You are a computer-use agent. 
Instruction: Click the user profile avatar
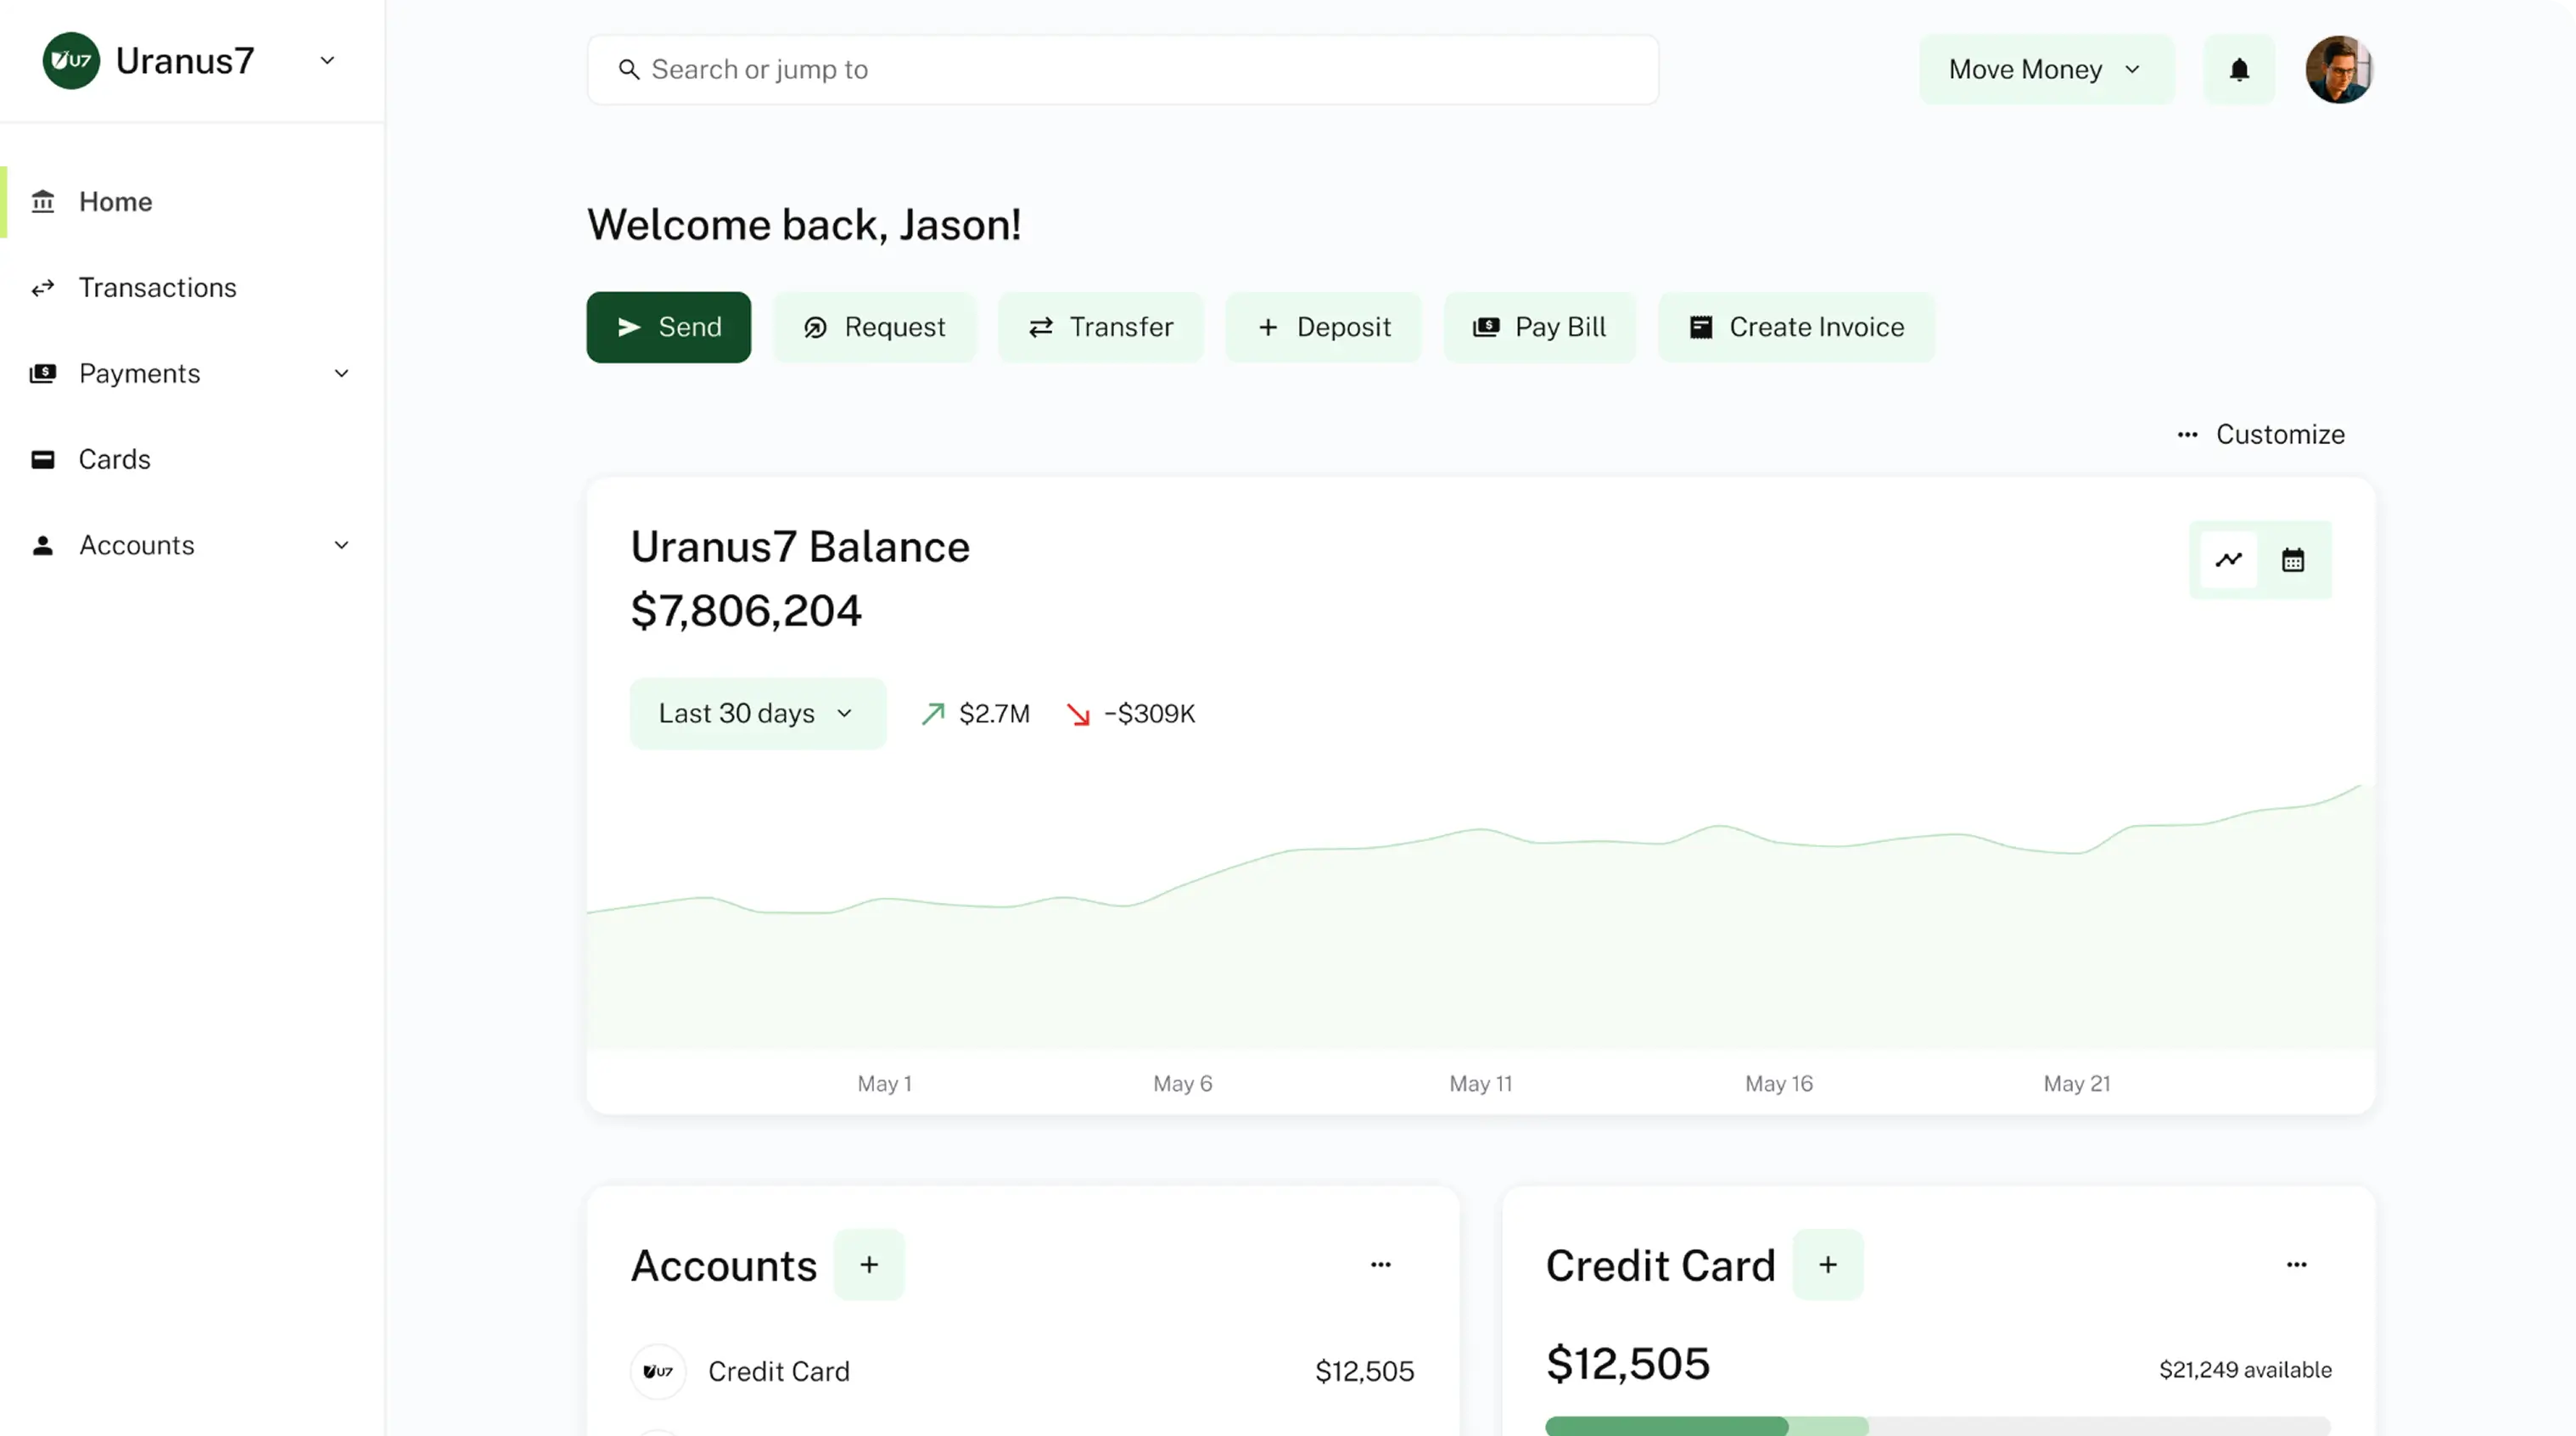coord(2338,70)
